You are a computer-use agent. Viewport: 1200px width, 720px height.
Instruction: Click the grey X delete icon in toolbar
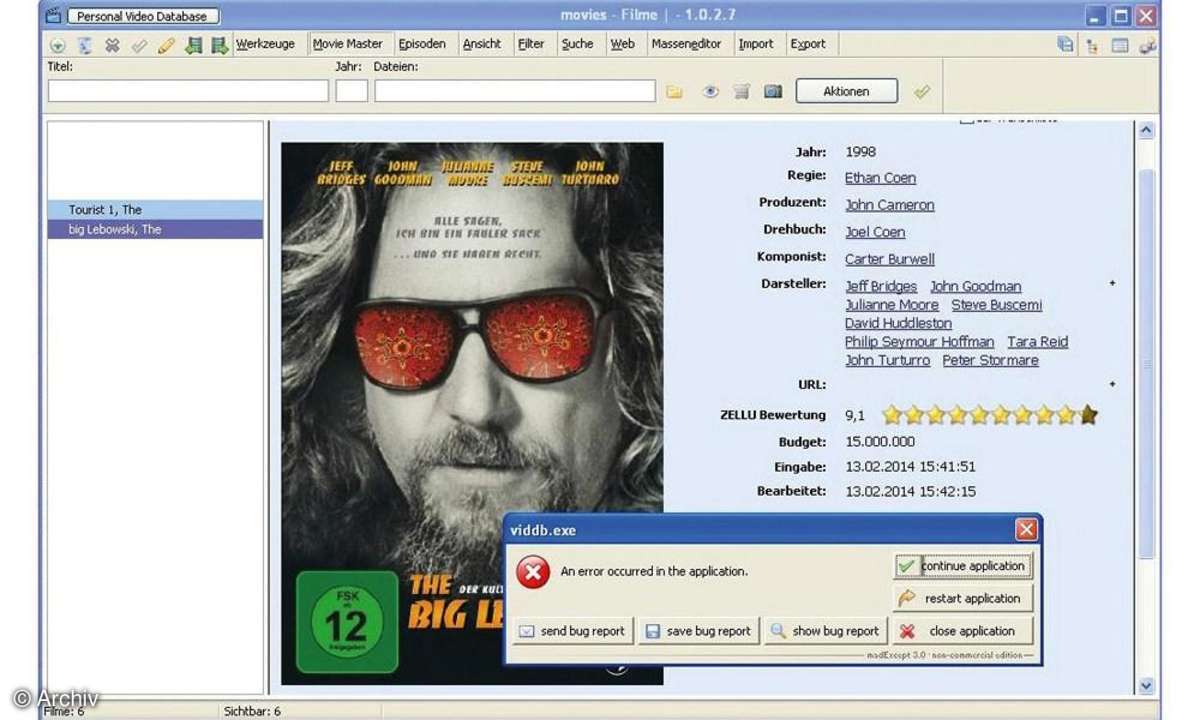pos(112,45)
